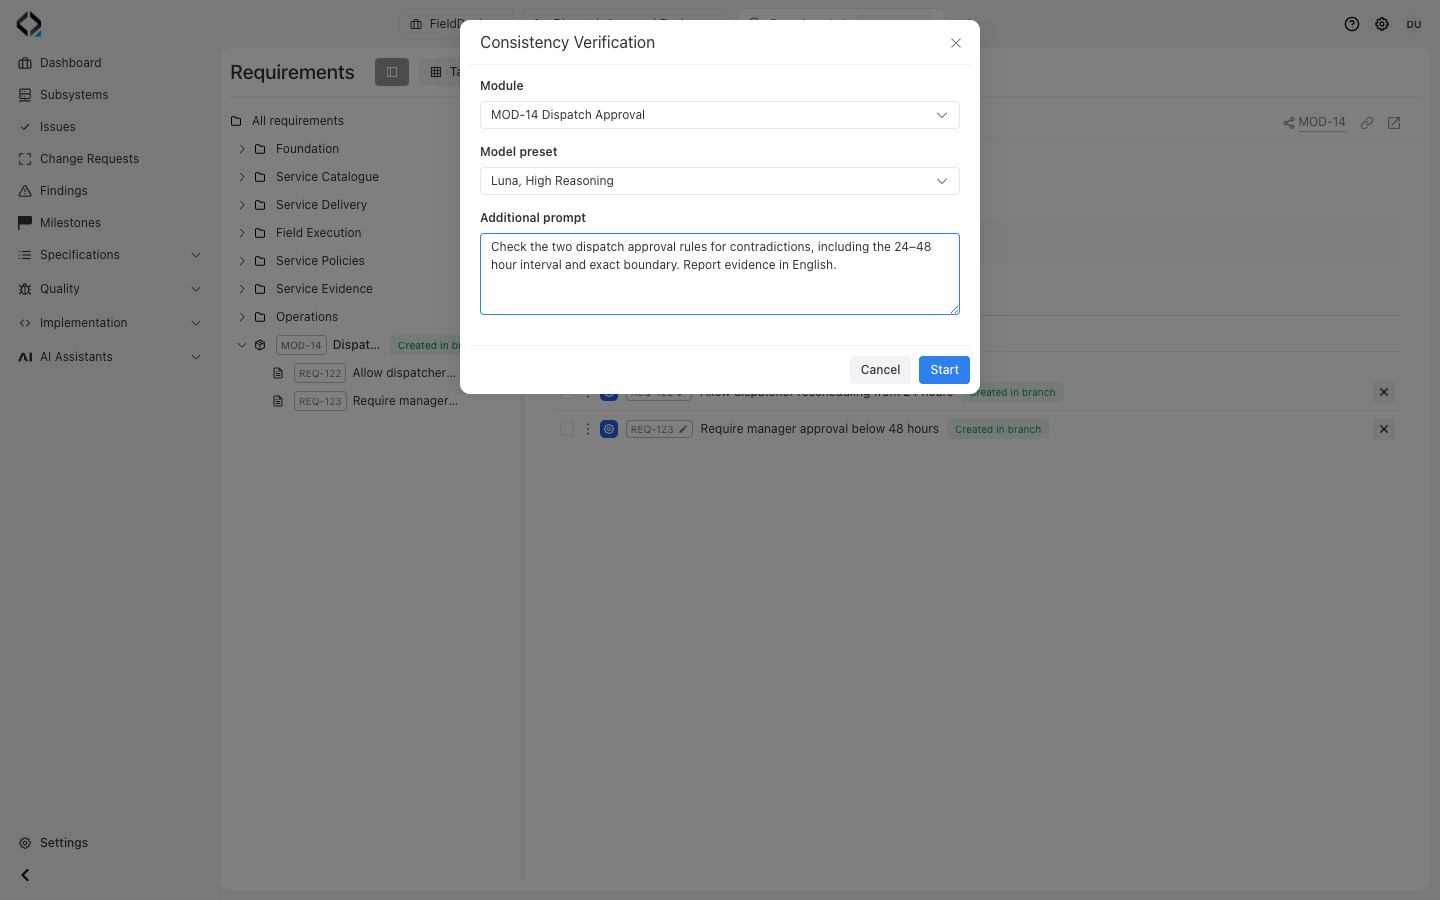Open the gear settings icon in top bar
The width and height of the screenshot is (1440, 900).
(x=1382, y=24)
